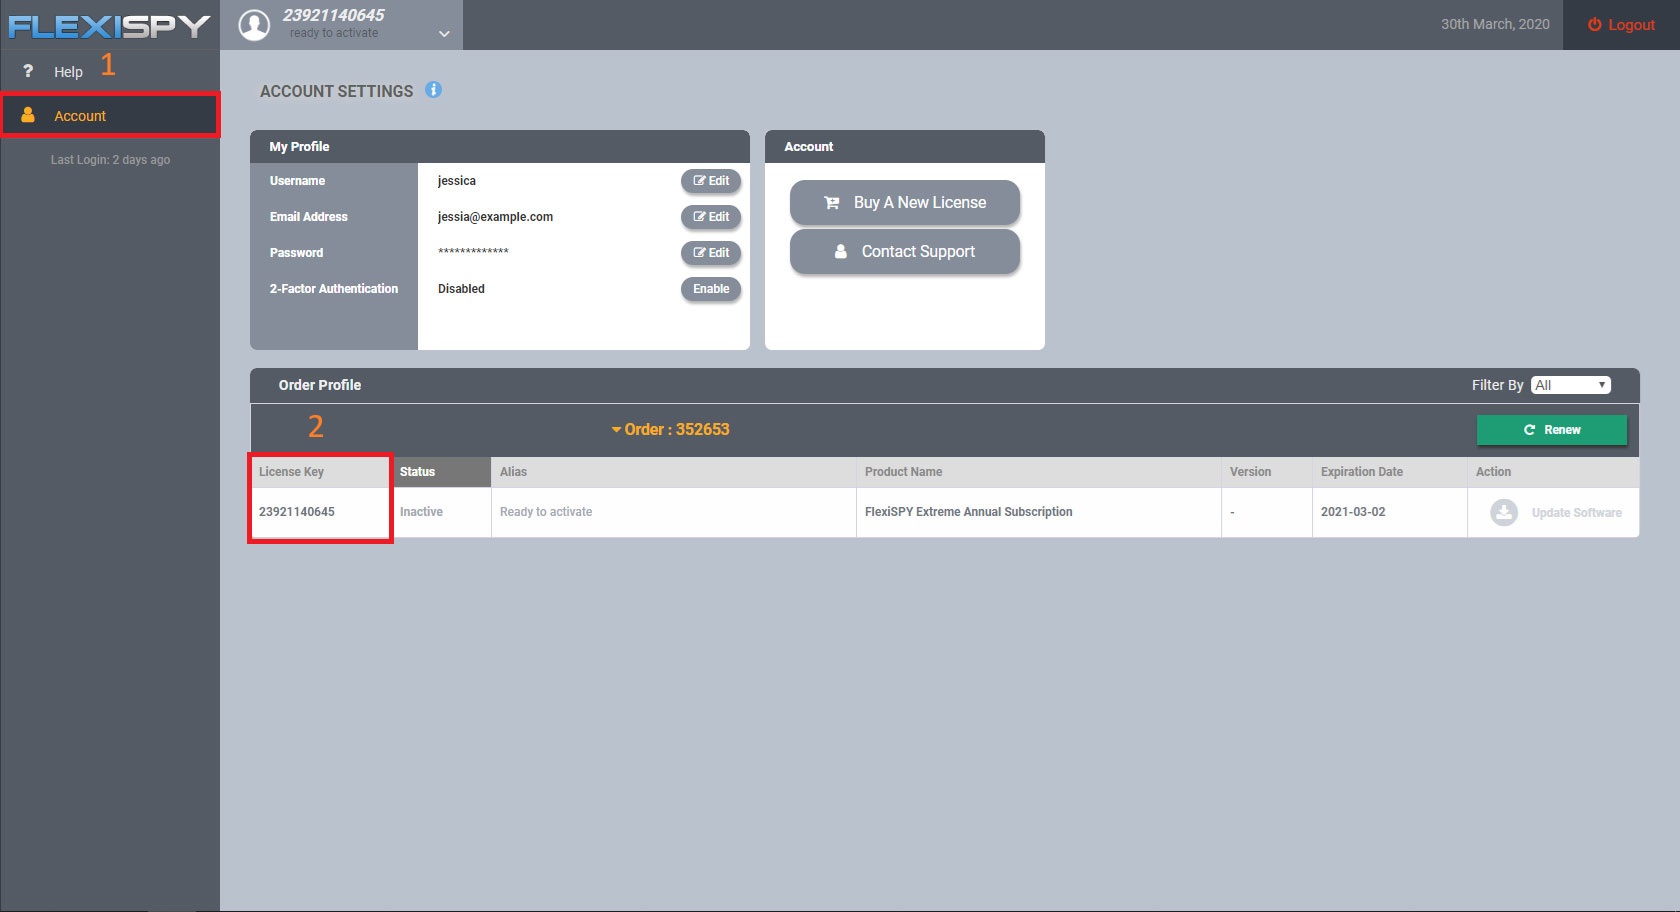The height and width of the screenshot is (912, 1680).
Task: Click the Update Software link
Action: tap(1576, 513)
